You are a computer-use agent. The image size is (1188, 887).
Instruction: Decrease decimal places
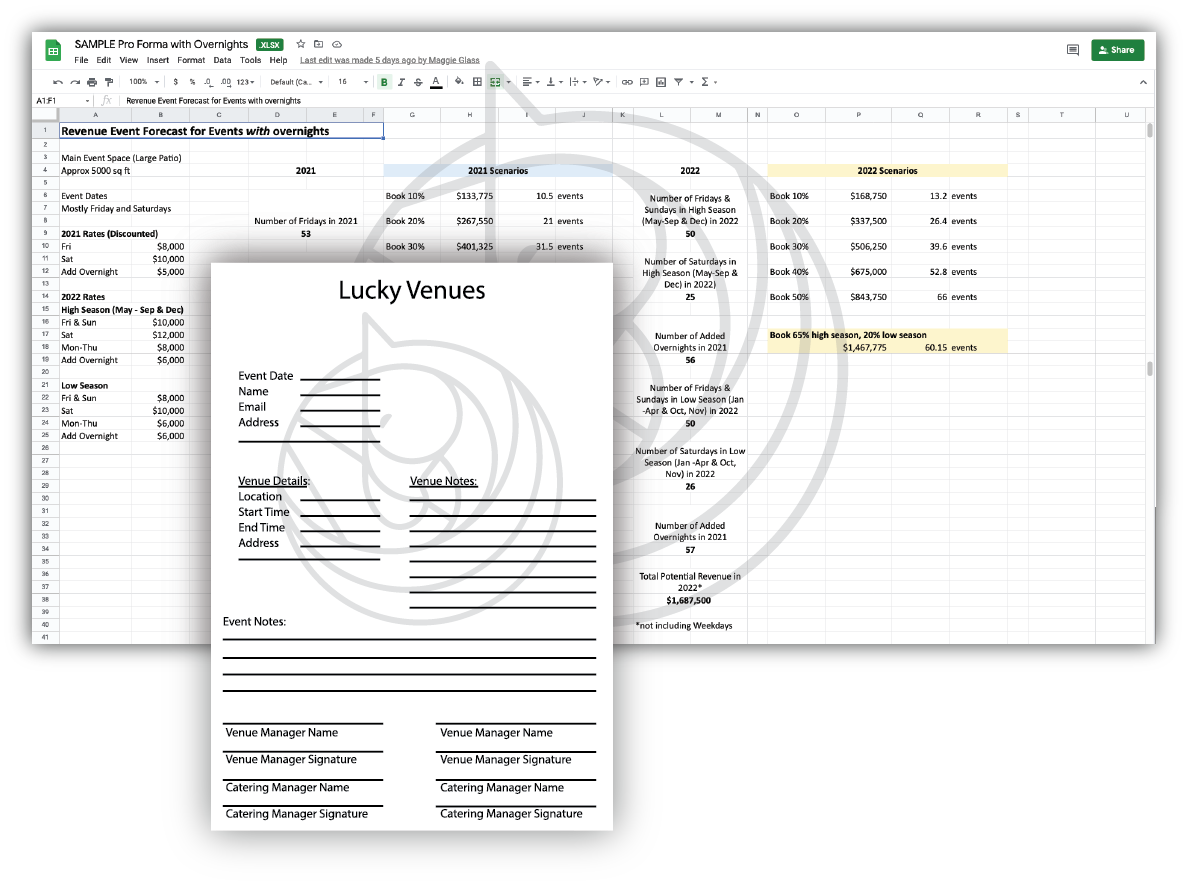click(208, 82)
